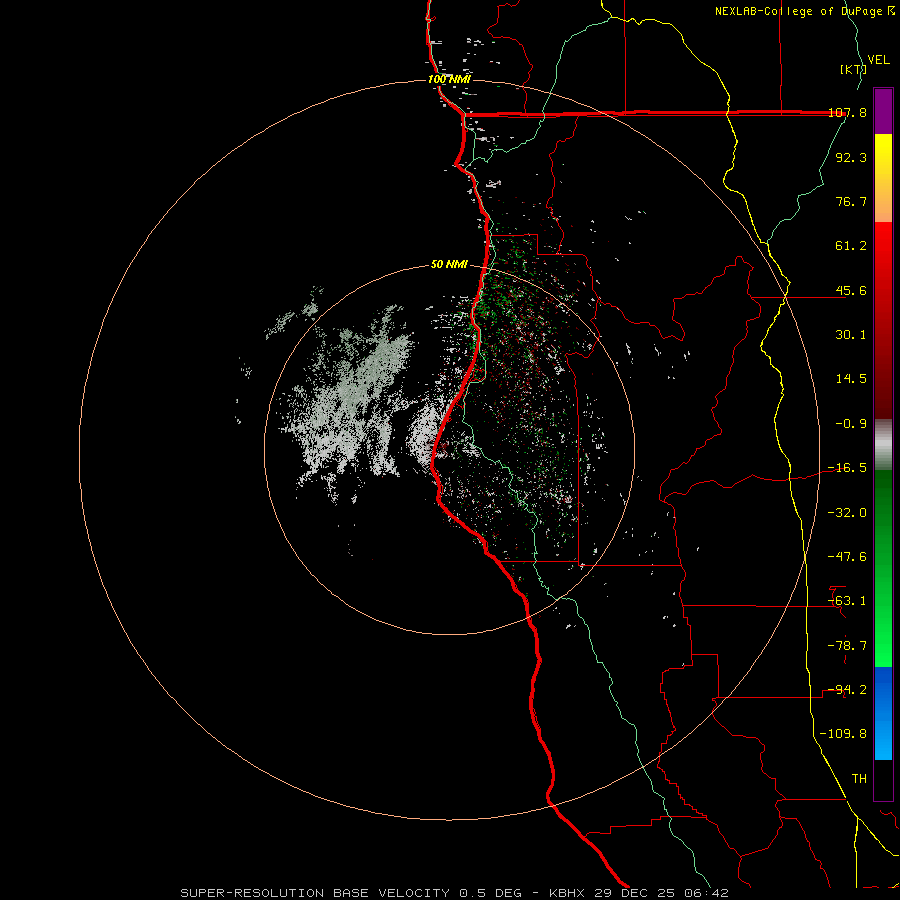Click the VEL legend title
The width and height of the screenshot is (900, 900).
click(x=879, y=60)
